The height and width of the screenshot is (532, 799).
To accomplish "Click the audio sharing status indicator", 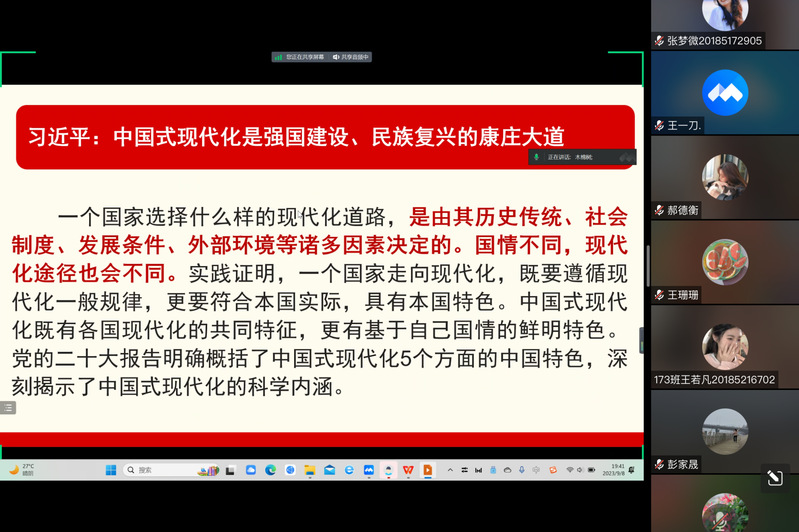I will click(351, 57).
